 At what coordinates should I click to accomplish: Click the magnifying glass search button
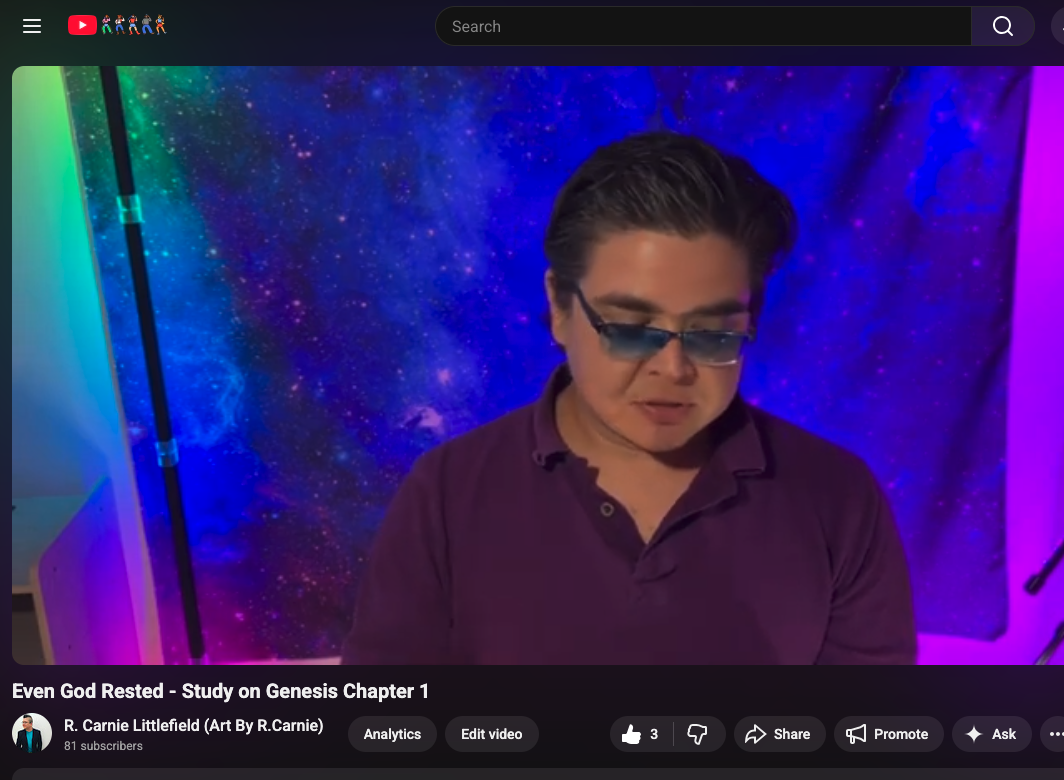tap(1002, 26)
